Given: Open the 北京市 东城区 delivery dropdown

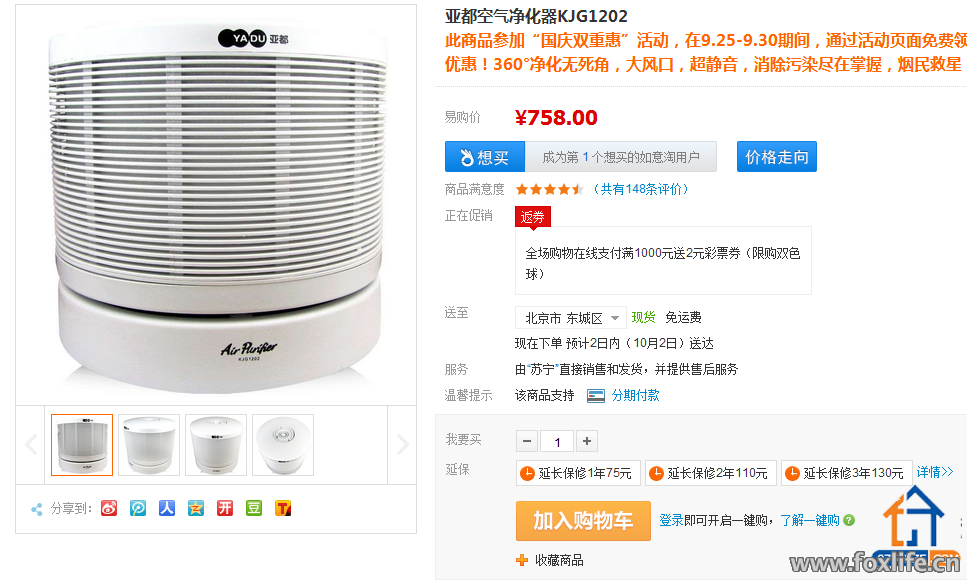Looking at the screenshot, I should point(571,318).
